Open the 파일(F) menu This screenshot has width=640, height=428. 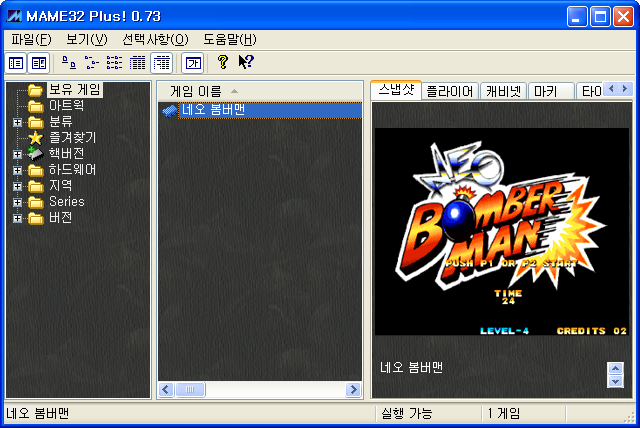[31, 40]
